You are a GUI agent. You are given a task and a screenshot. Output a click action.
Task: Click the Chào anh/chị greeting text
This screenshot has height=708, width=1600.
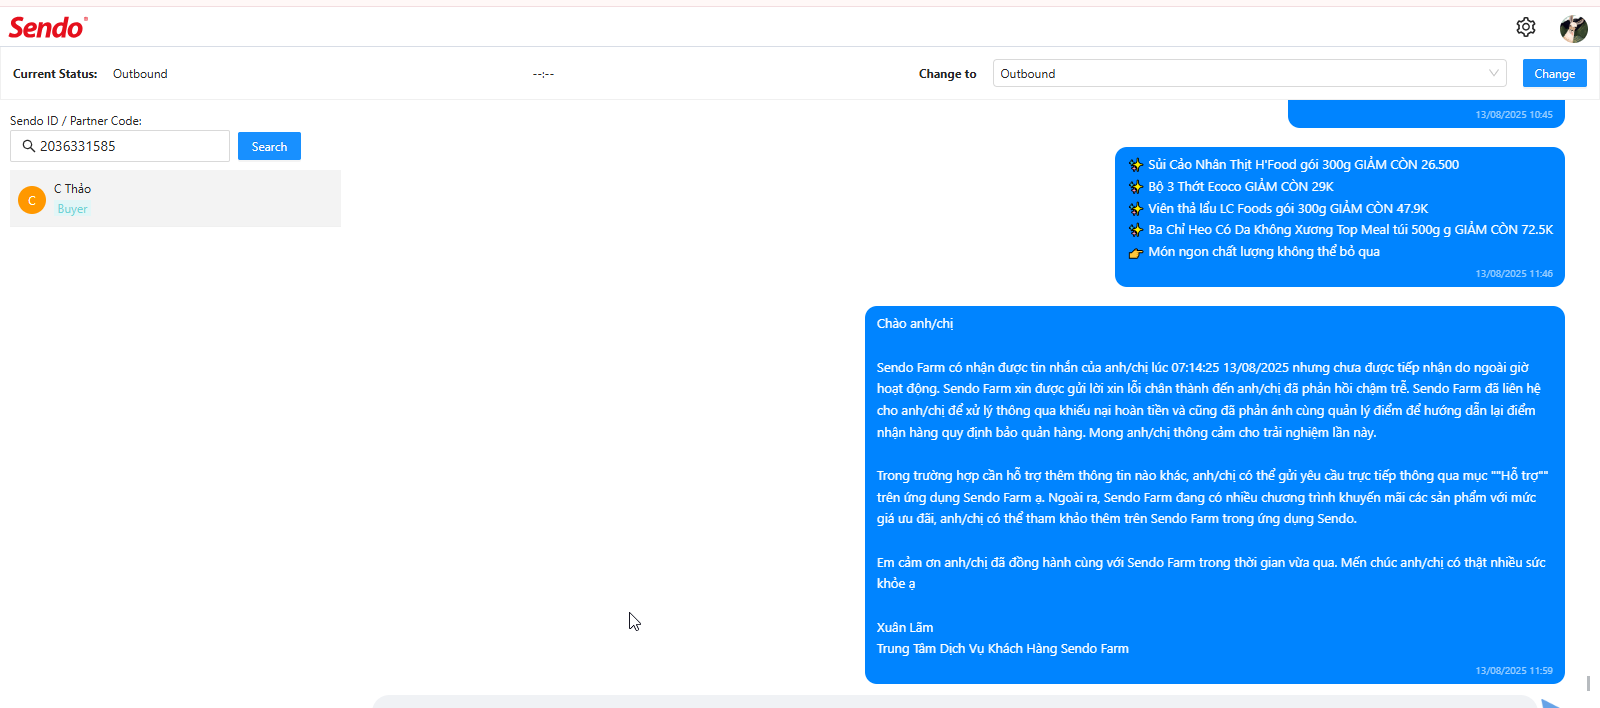915,324
